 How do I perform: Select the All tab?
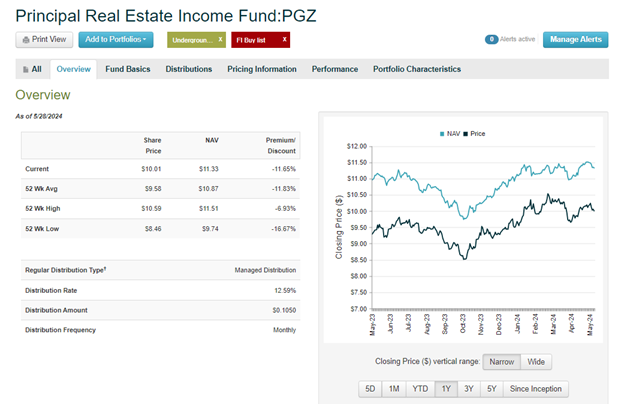(33, 69)
